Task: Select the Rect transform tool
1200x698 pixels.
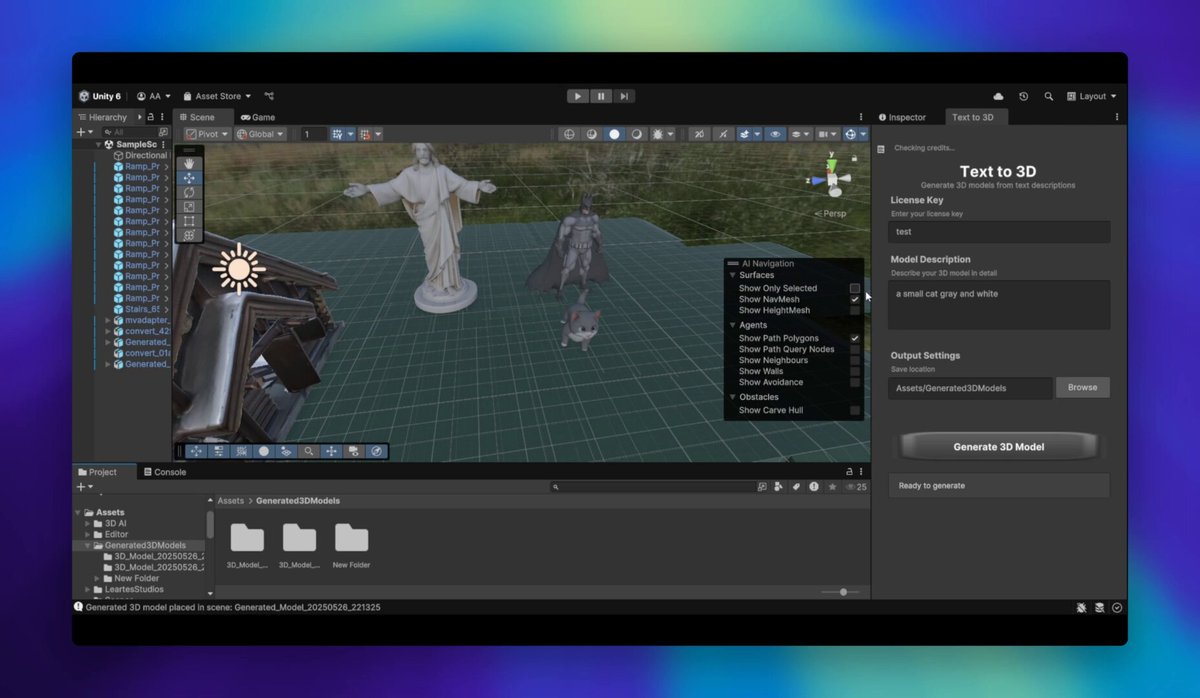Action: 189,221
